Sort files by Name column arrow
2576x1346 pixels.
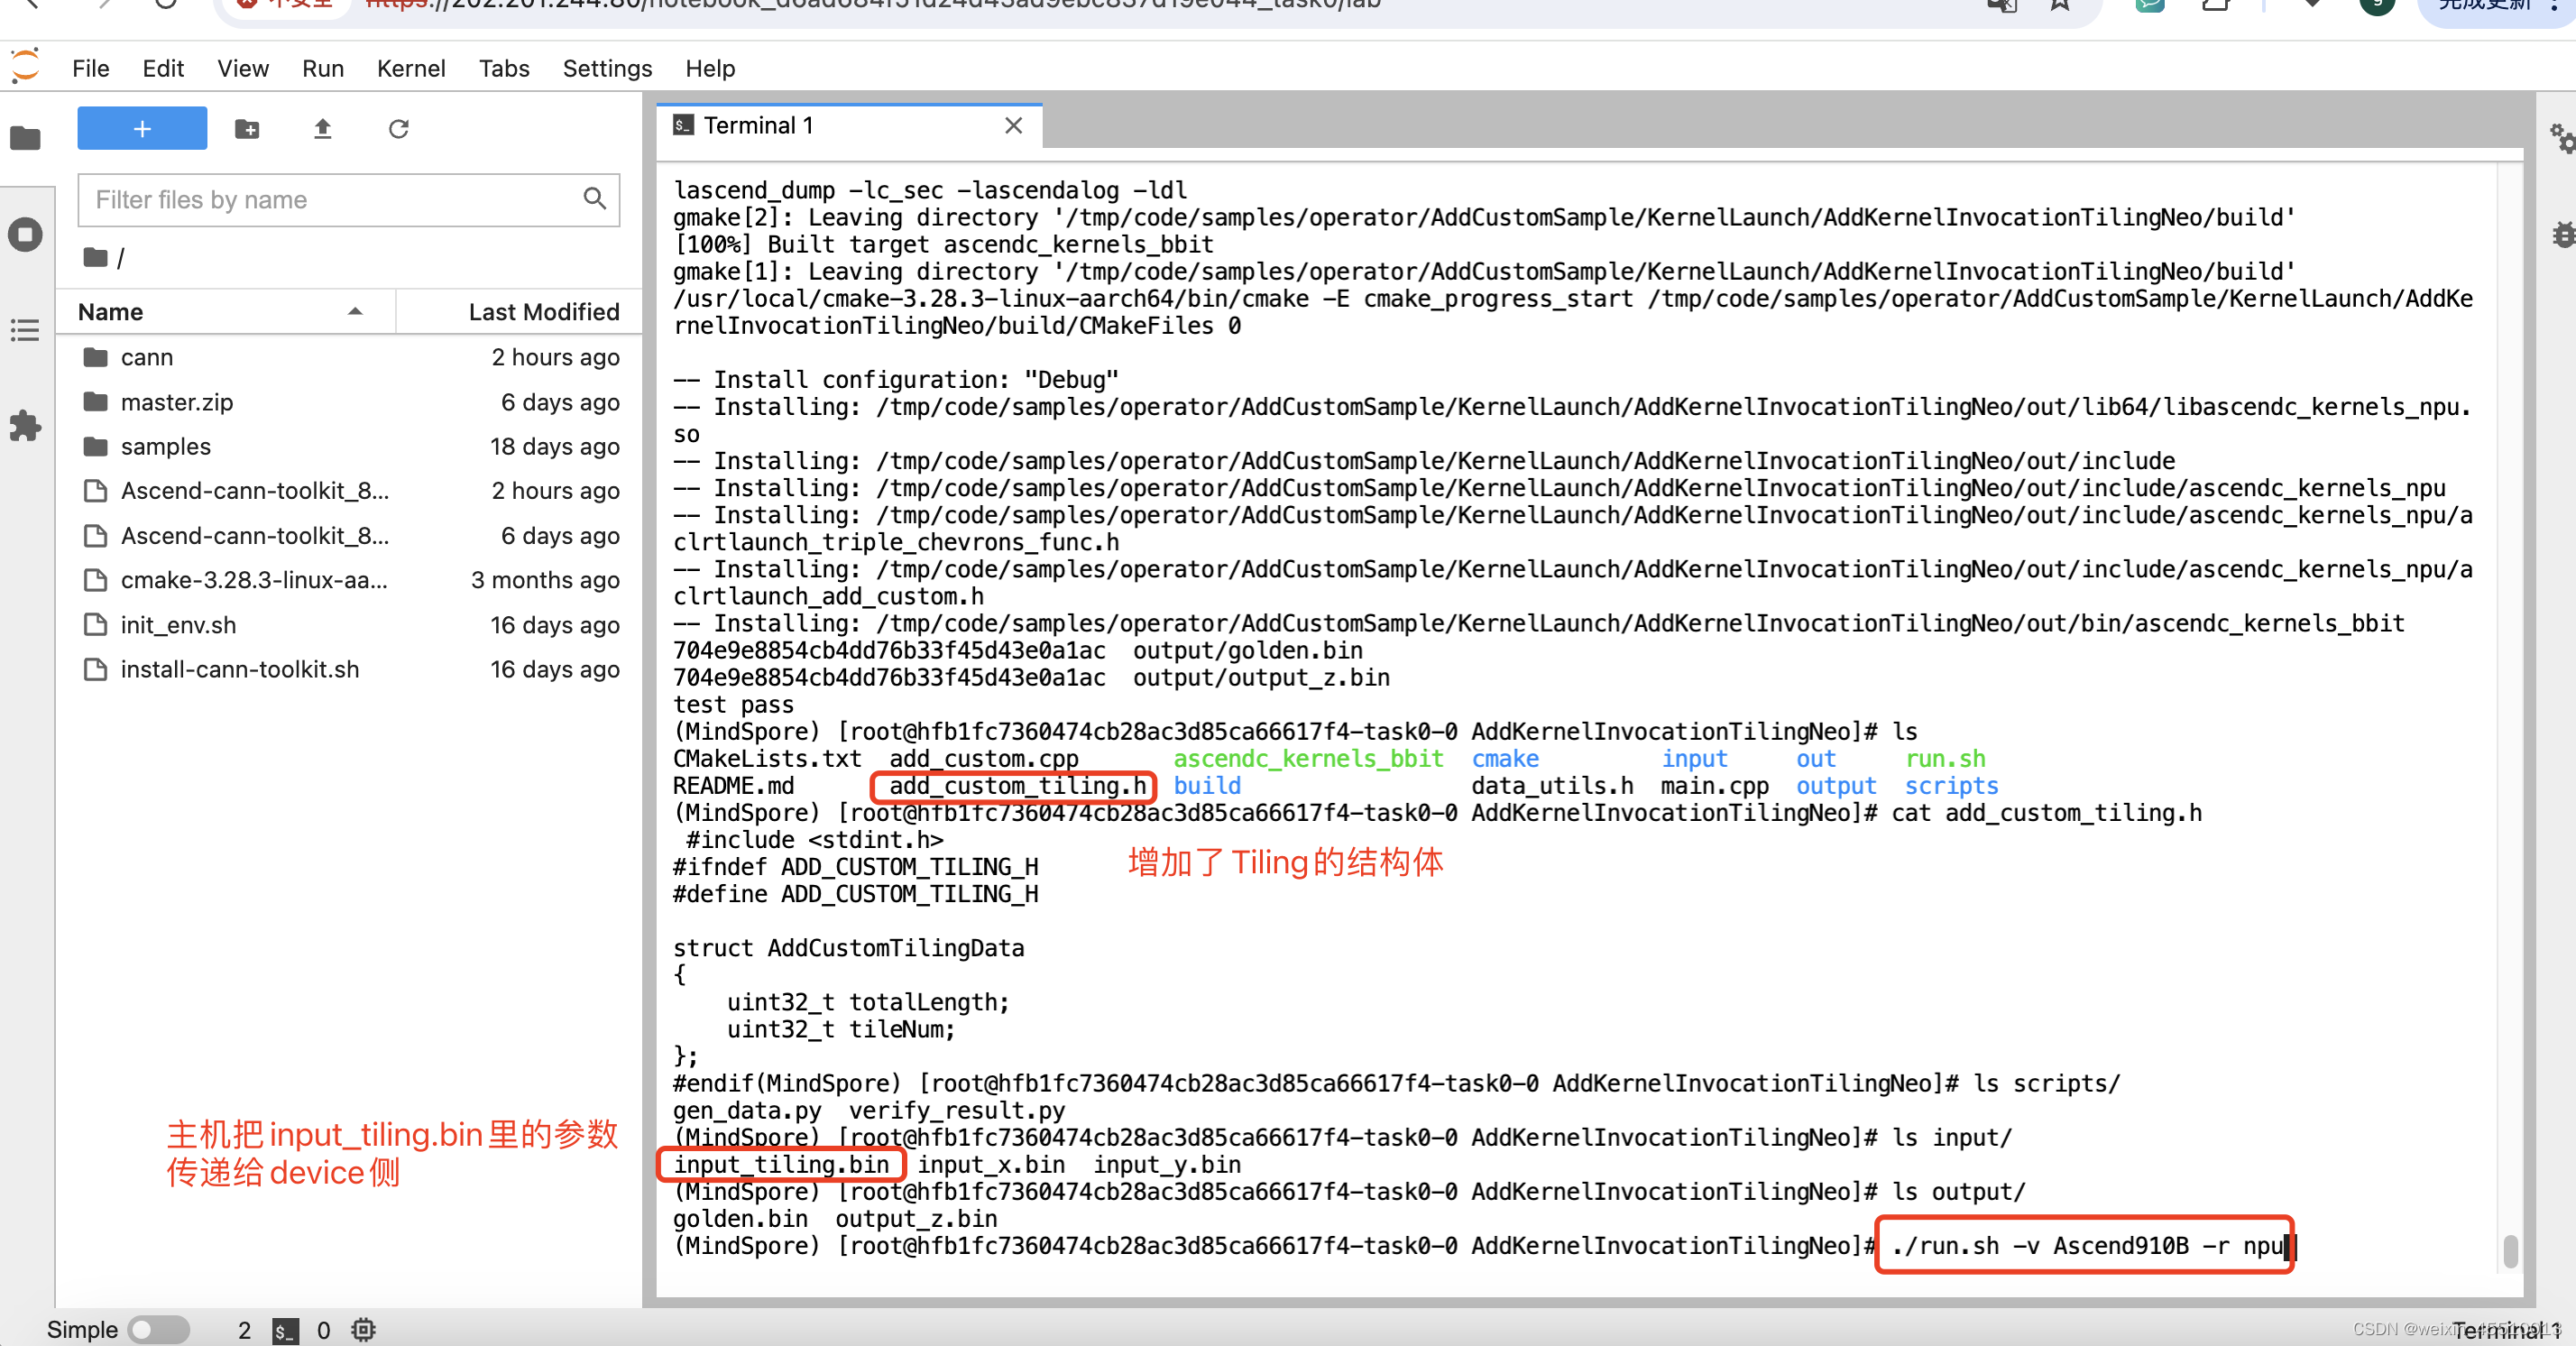point(354,312)
